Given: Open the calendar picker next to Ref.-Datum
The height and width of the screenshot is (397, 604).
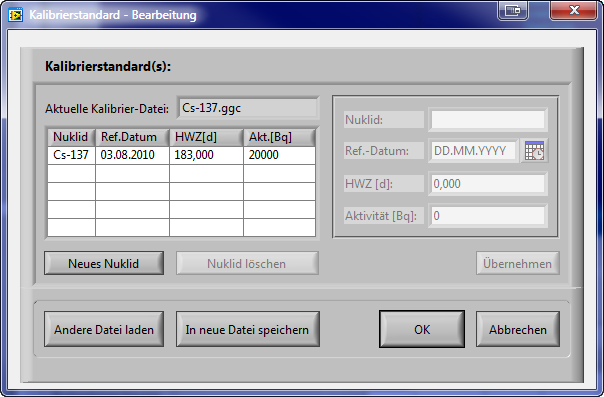Looking at the screenshot, I should click(534, 151).
